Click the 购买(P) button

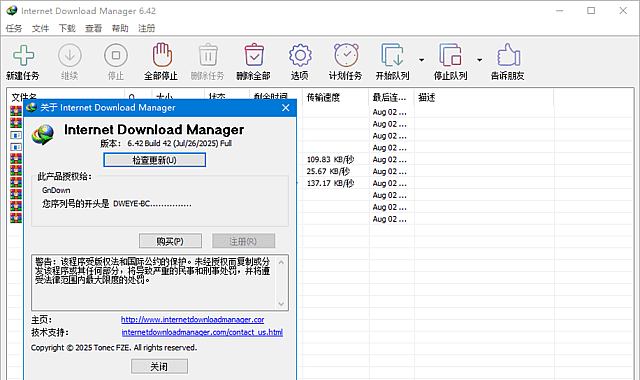coord(170,241)
